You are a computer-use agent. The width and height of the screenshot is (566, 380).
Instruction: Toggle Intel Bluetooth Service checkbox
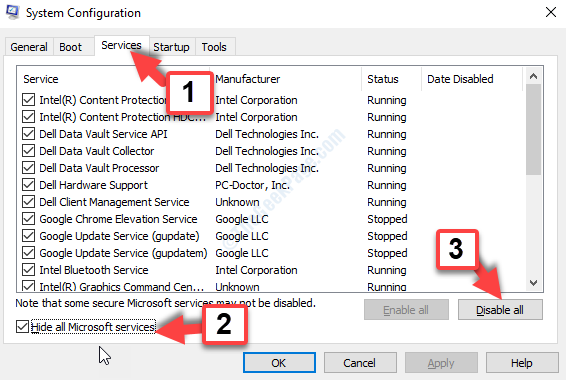(x=29, y=270)
